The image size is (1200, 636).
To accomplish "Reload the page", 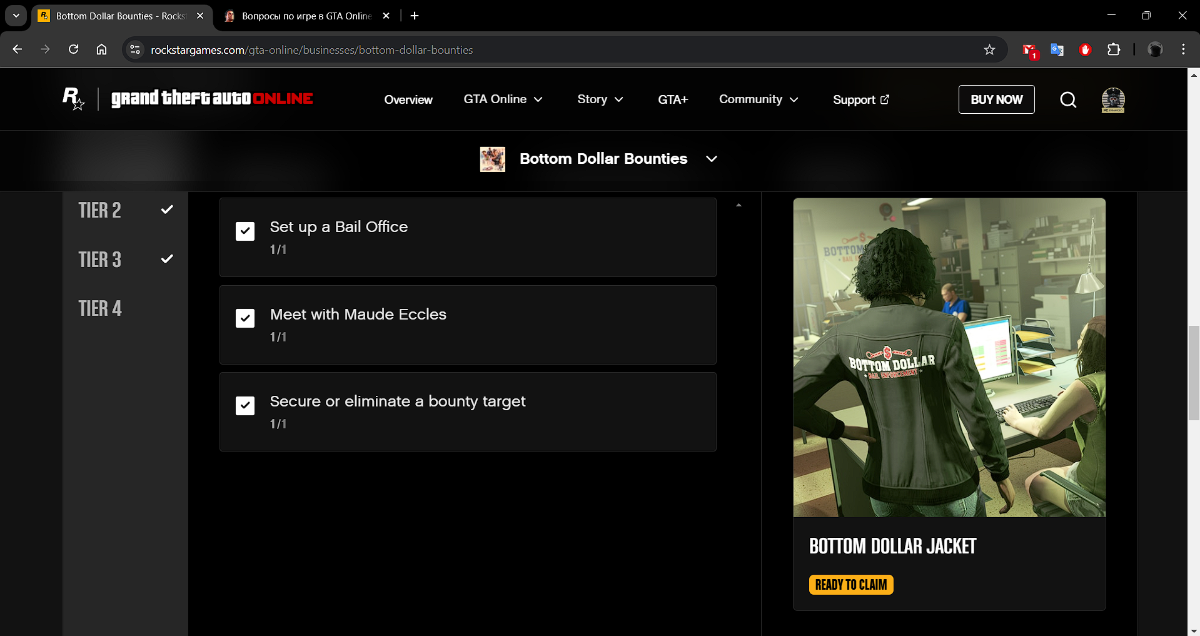I will point(73,49).
